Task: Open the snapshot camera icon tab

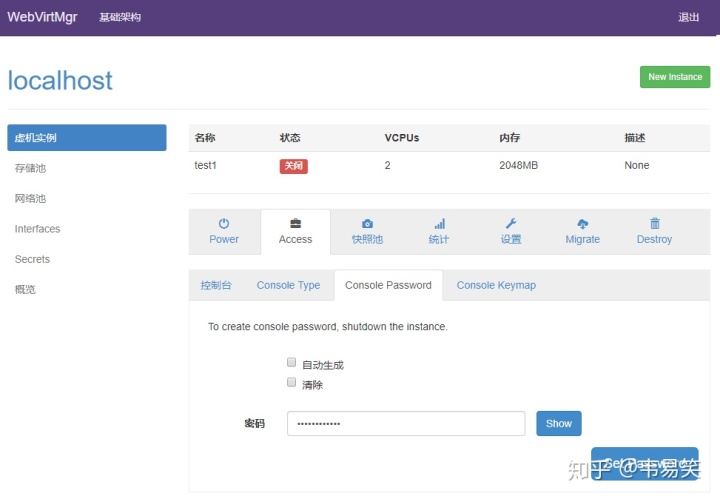Action: (x=367, y=224)
